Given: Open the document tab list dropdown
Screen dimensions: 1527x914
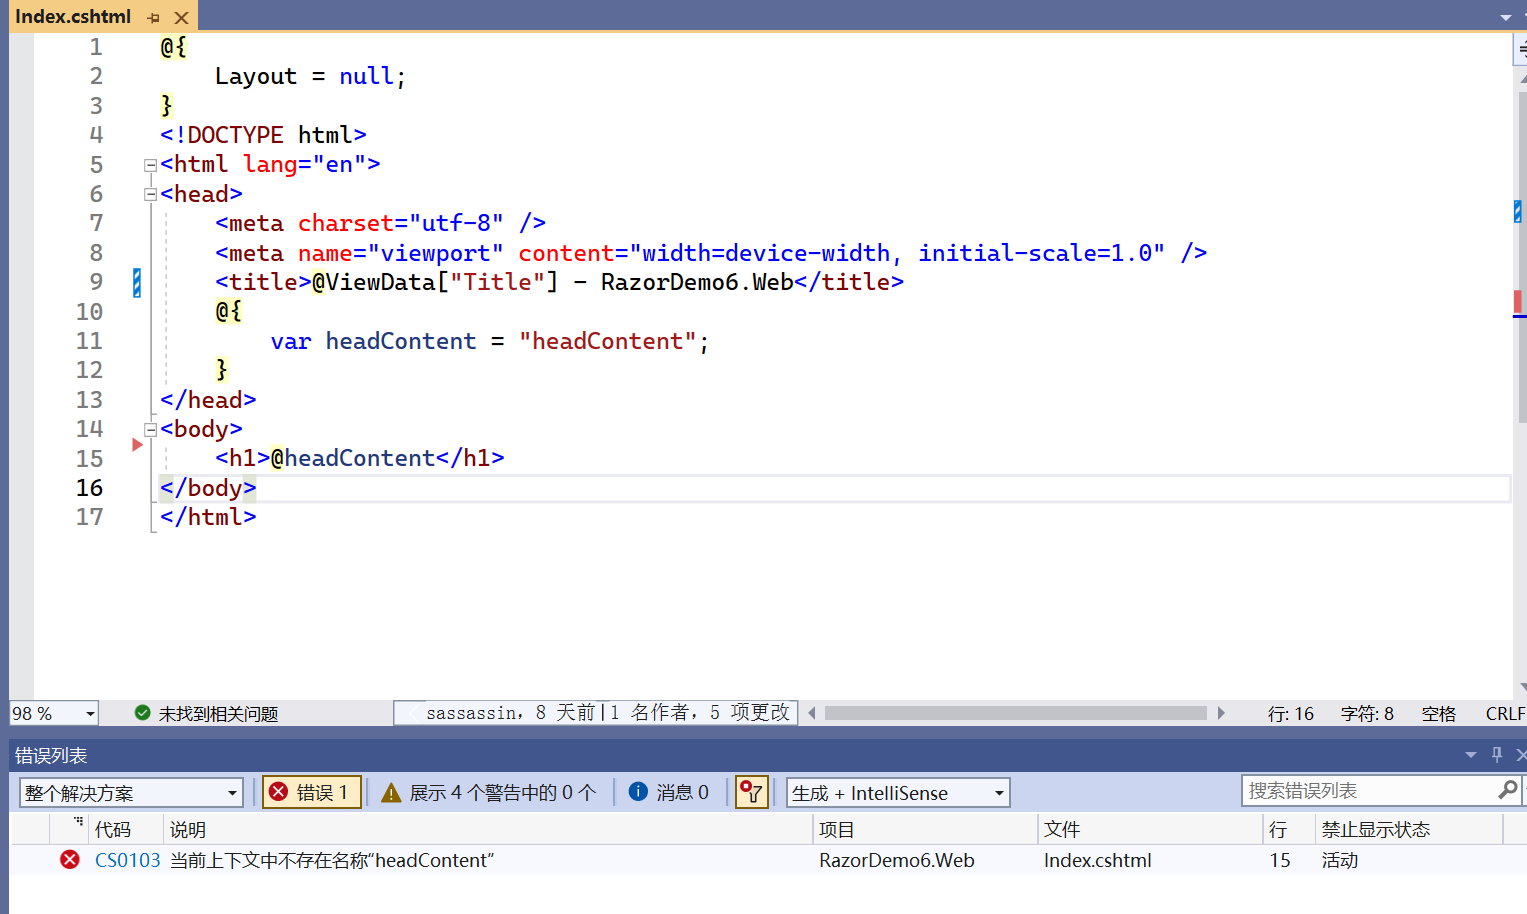Looking at the screenshot, I should [x=1506, y=18].
